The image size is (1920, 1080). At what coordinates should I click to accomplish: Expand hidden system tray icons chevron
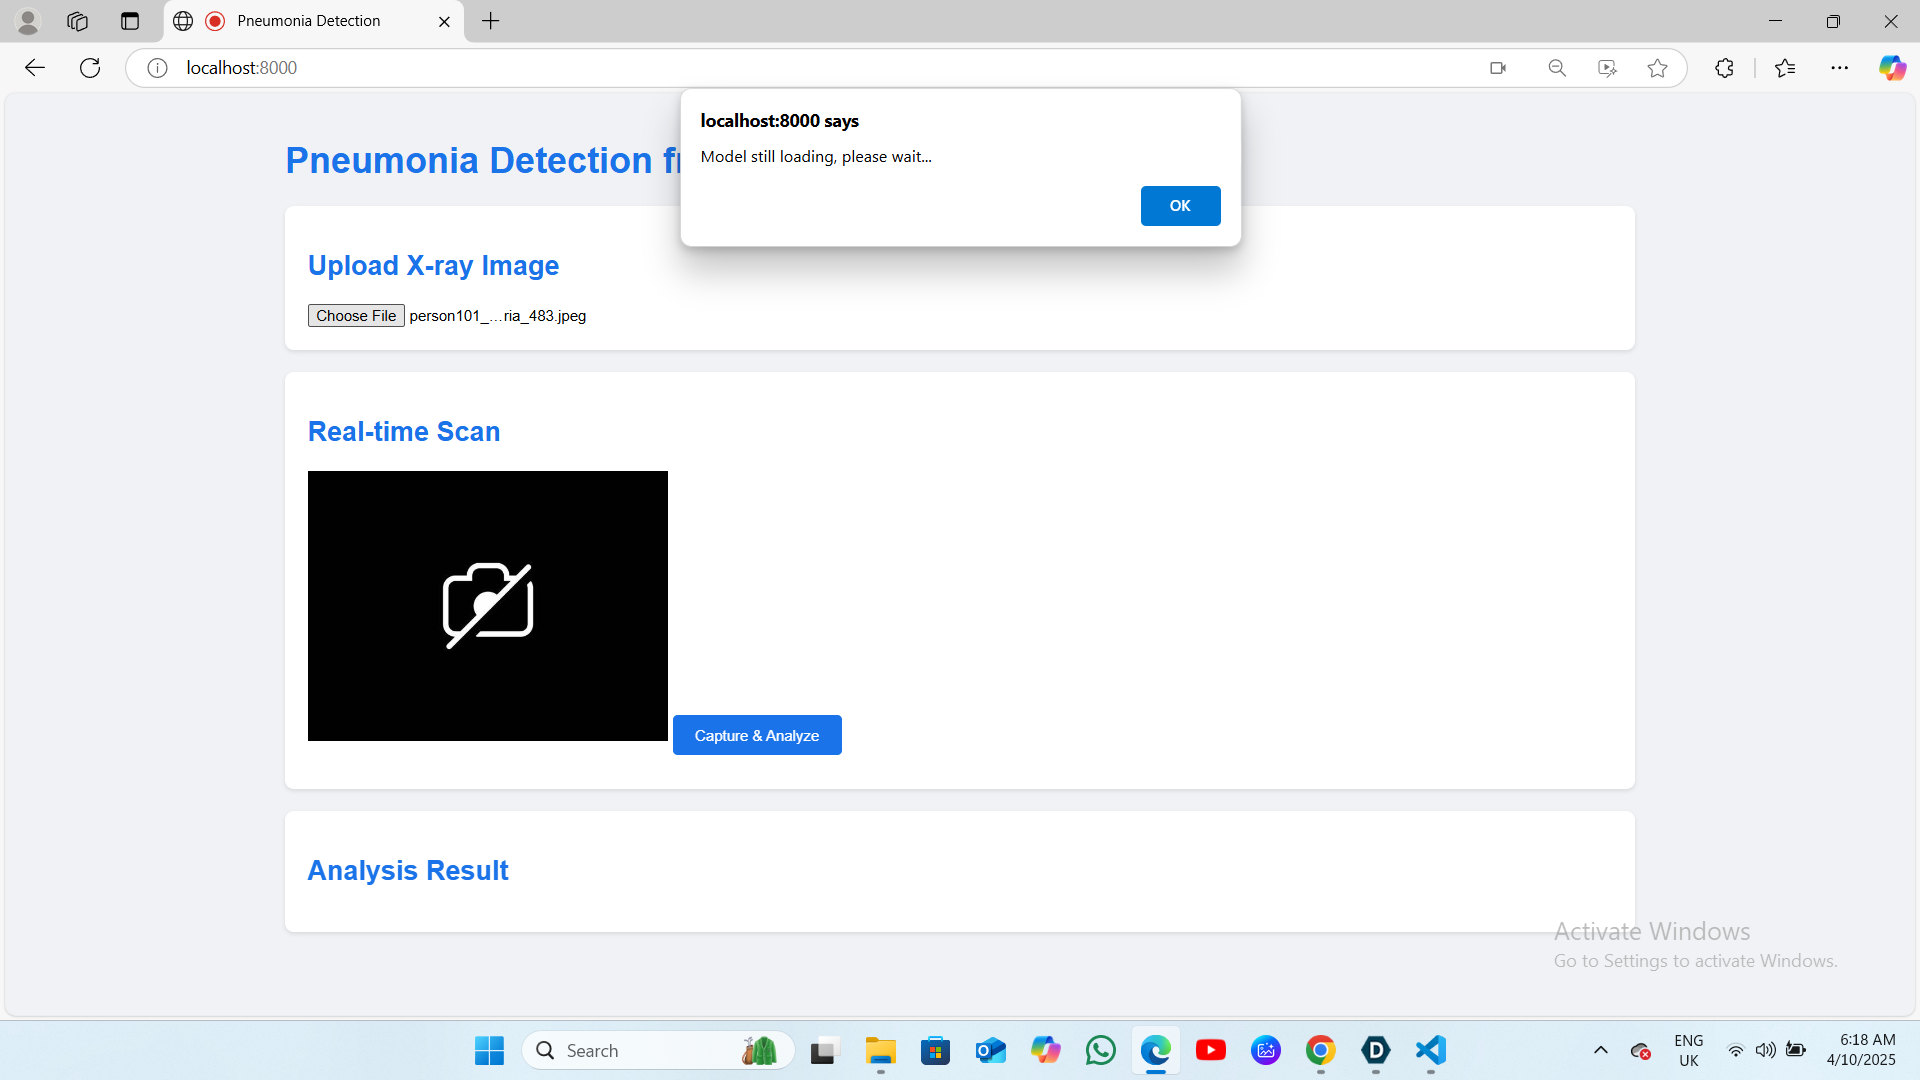[x=1601, y=1050]
